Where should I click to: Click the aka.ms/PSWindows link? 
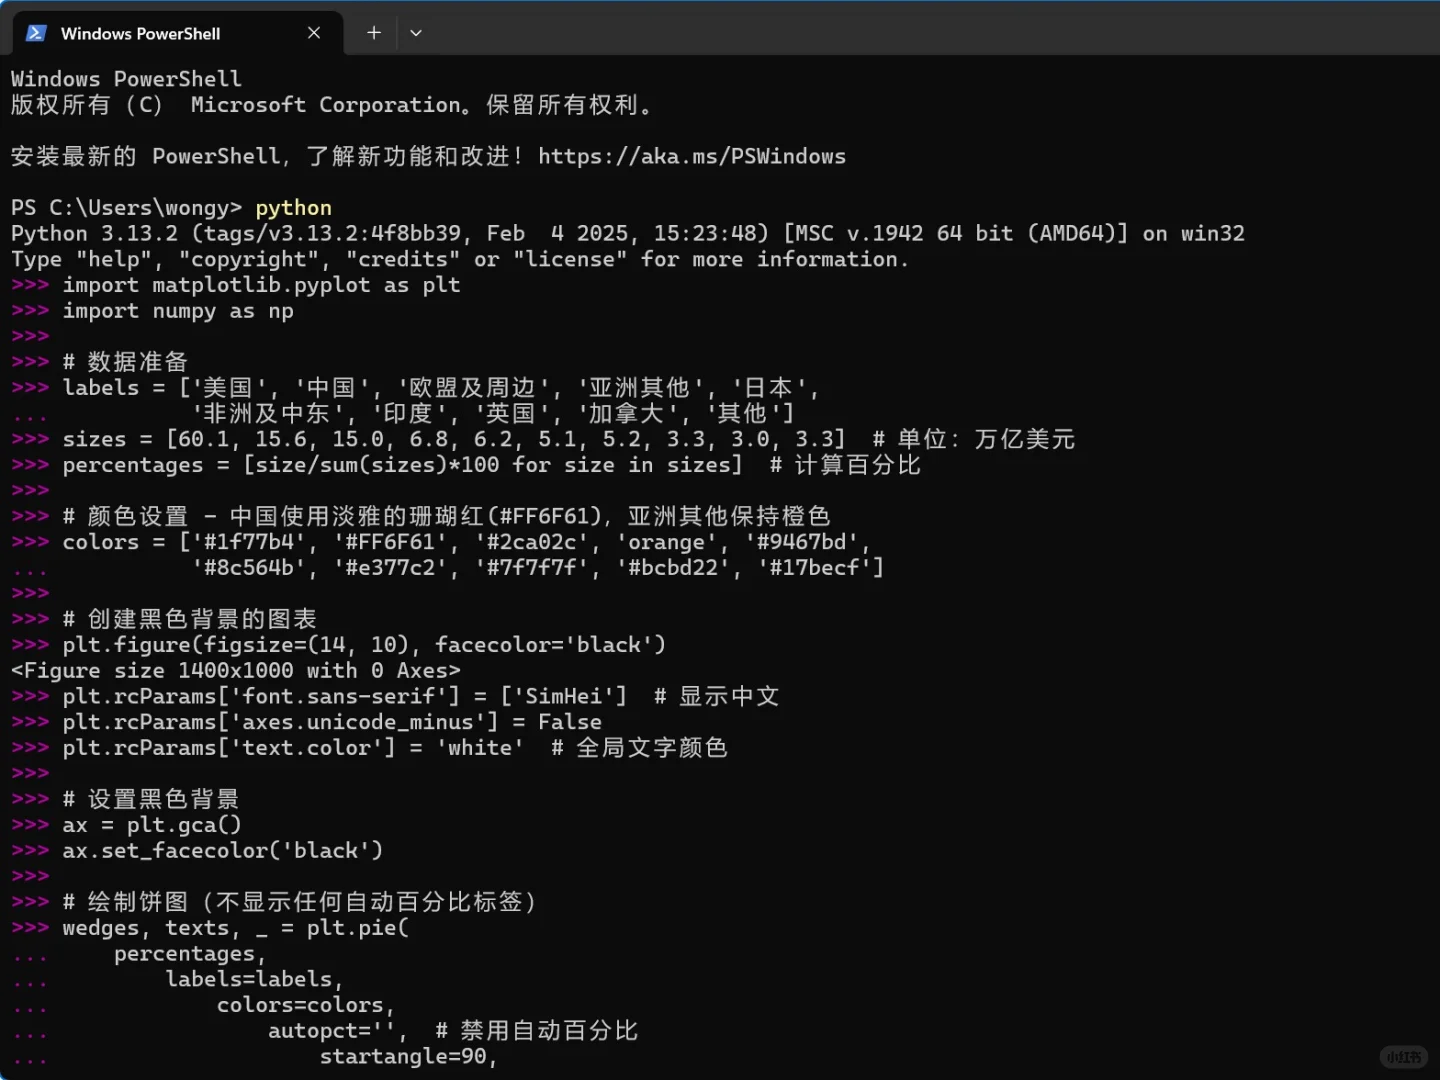(x=691, y=156)
